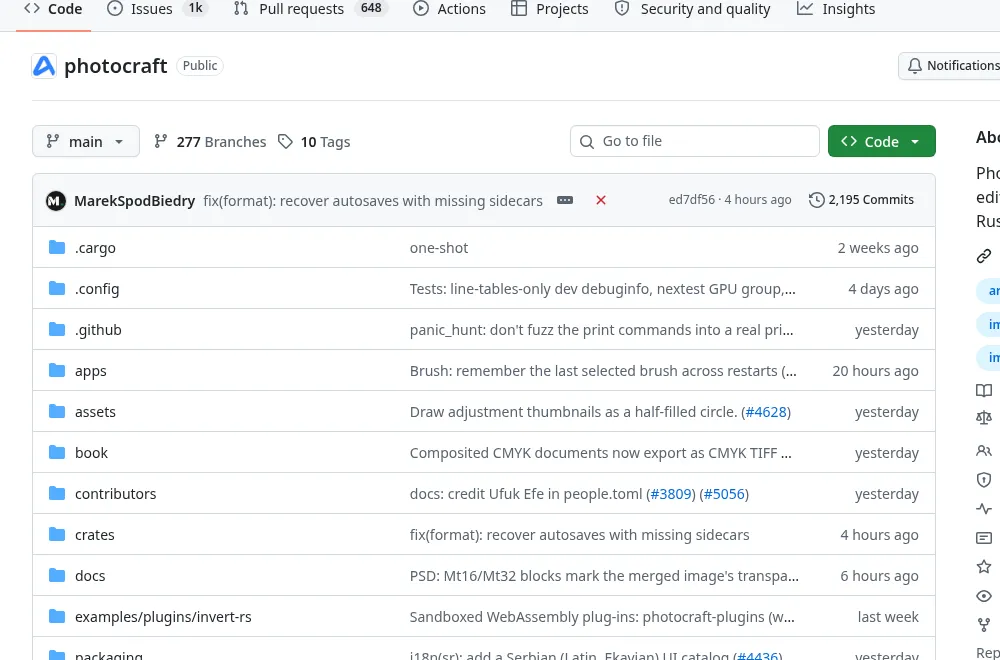View the 10 Tags link

(314, 142)
